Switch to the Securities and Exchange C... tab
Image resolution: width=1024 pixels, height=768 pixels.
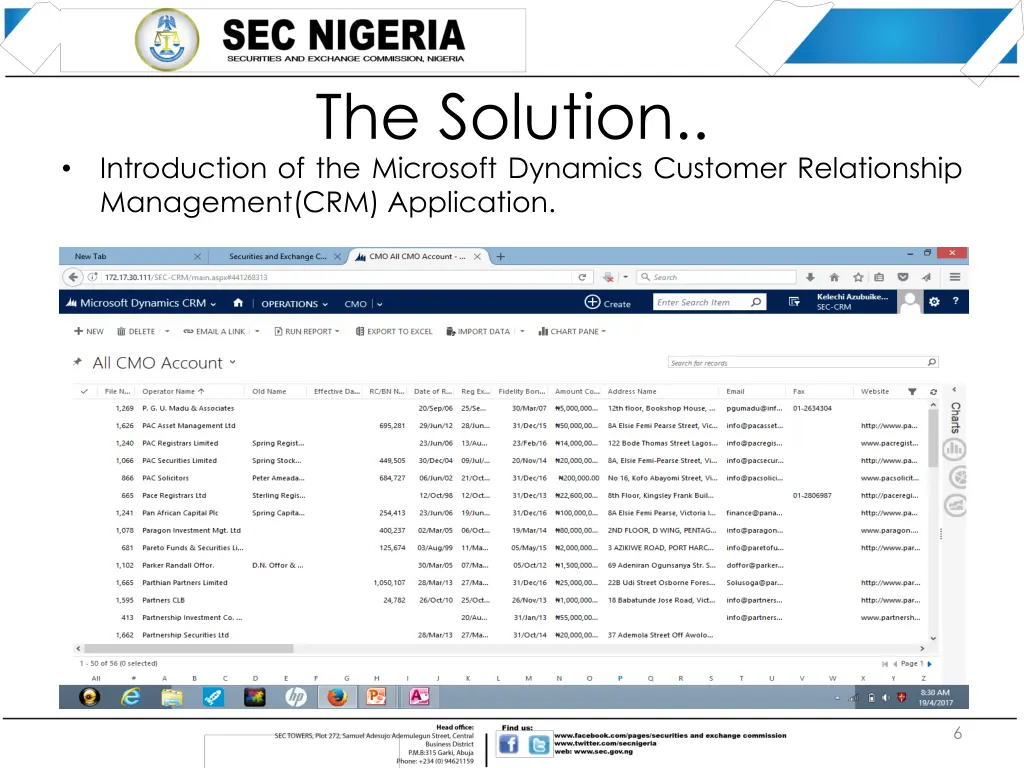point(278,257)
